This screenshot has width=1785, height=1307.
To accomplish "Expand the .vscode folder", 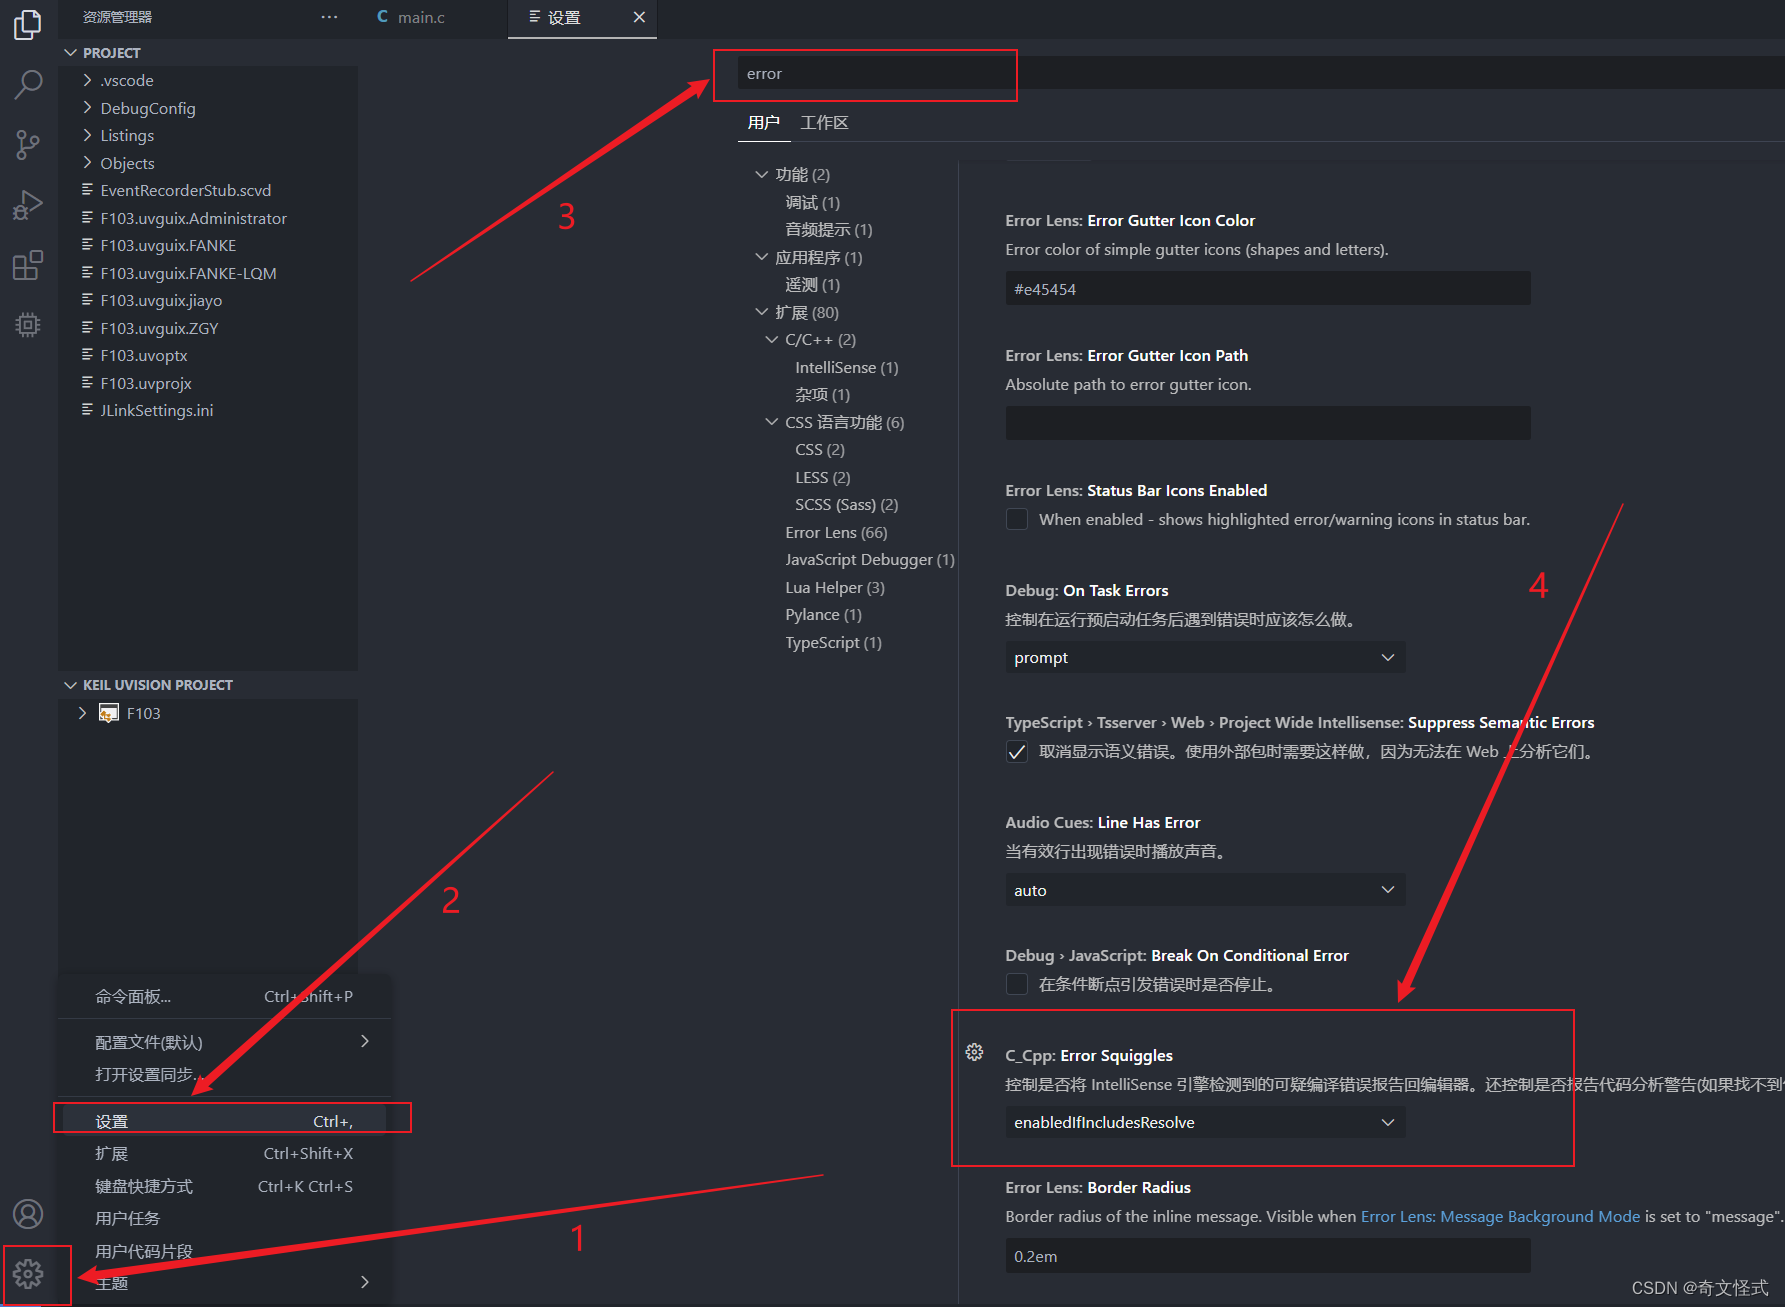I will pos(87,80).
